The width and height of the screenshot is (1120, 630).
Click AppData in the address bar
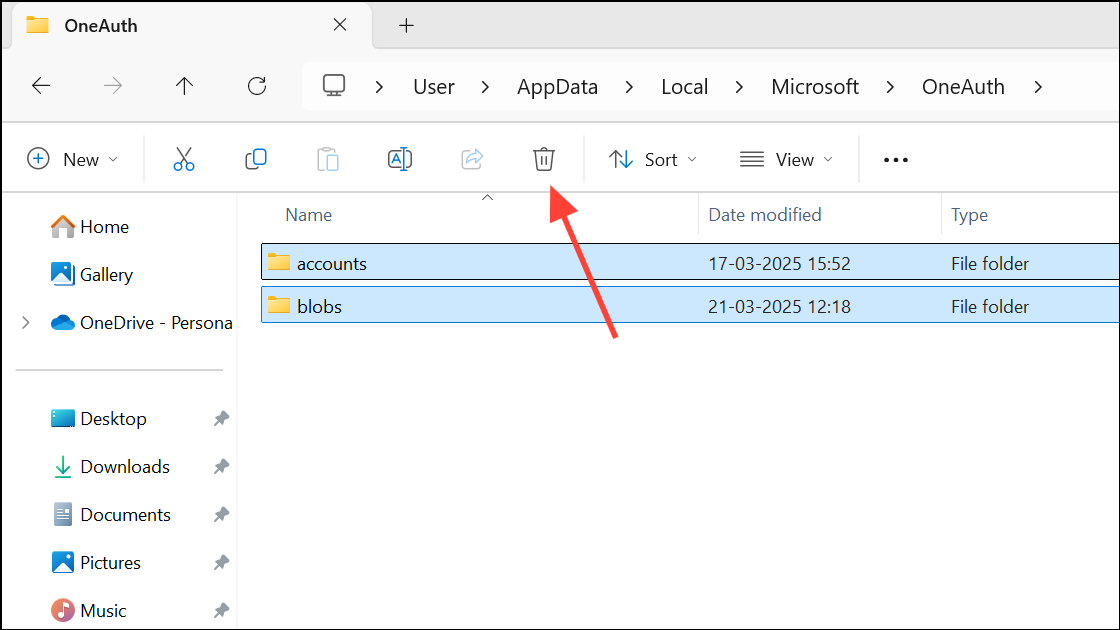point(557,87)
